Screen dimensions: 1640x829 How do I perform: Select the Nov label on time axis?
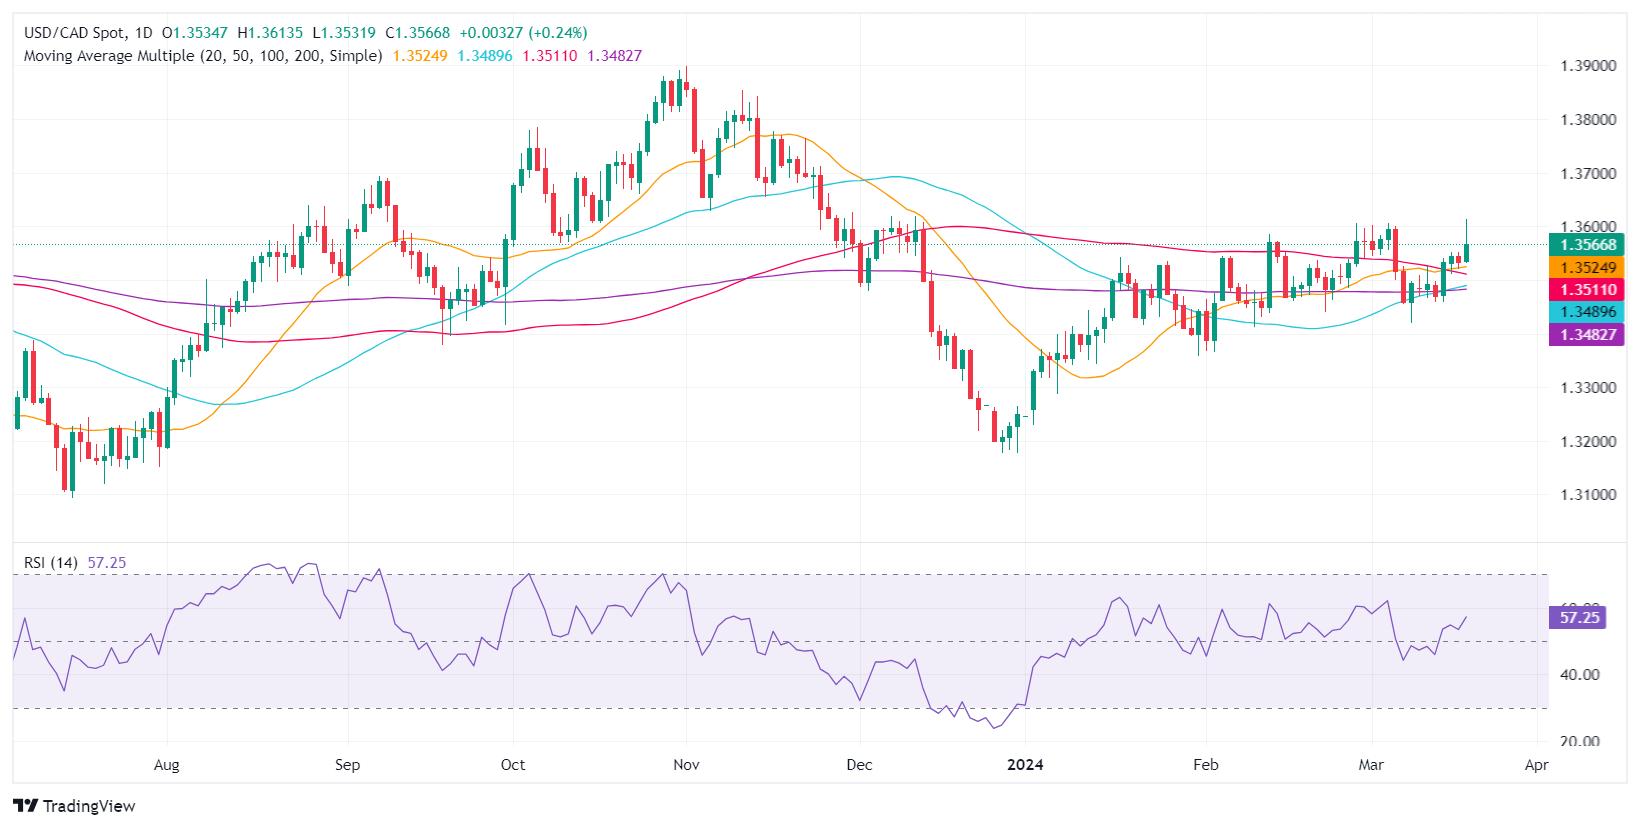[686, 765]
